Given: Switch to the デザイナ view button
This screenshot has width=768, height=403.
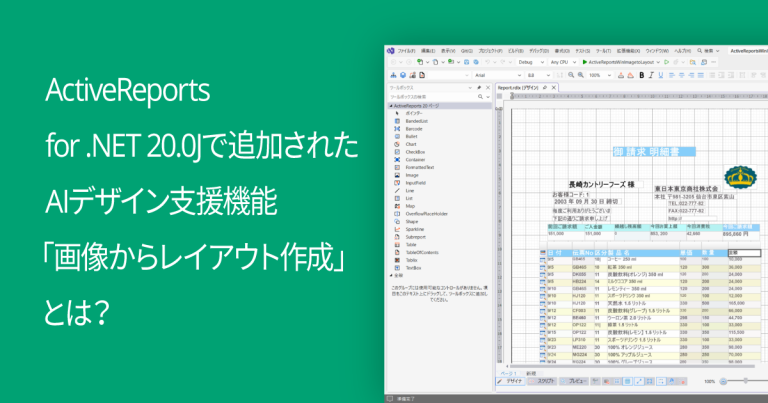Looking at the screenshot, I should click(x=510, y=381).
